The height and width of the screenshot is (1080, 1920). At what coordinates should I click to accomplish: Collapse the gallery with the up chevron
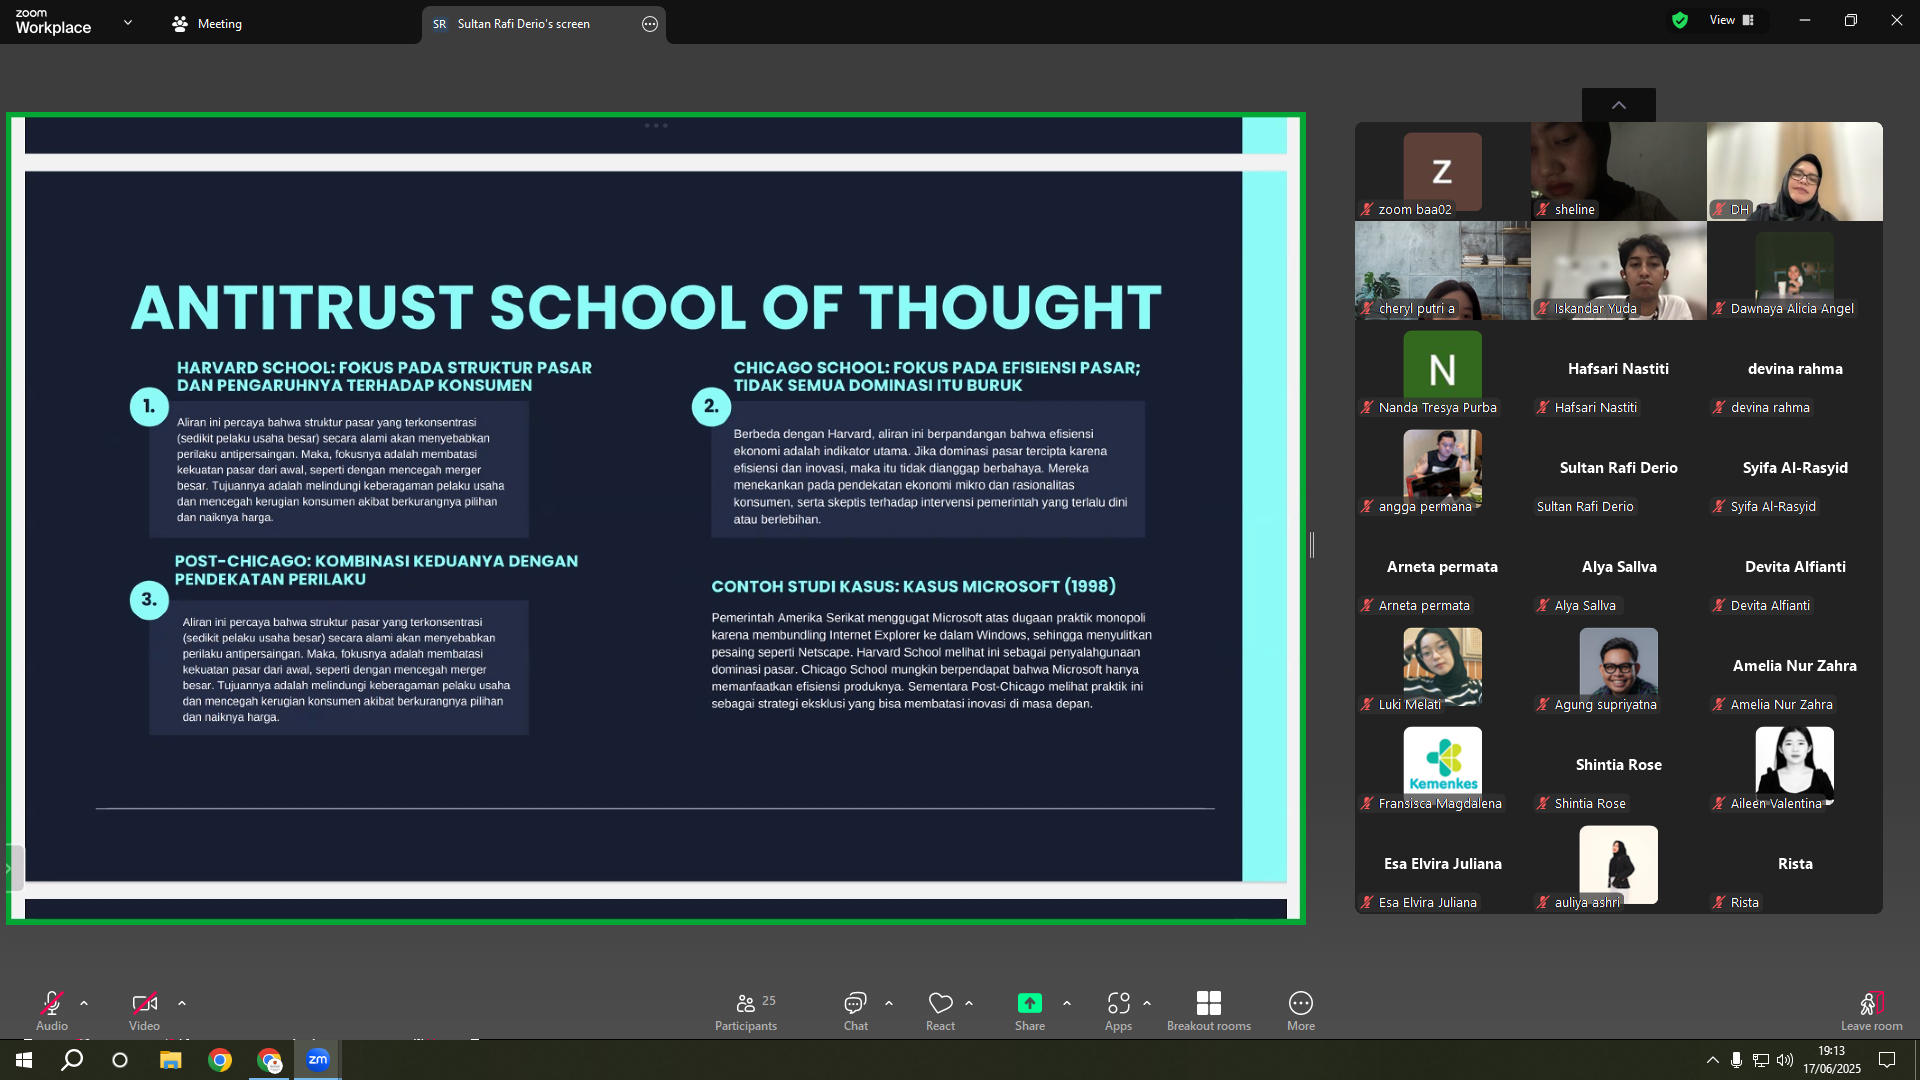click(x=1619, y=105)
